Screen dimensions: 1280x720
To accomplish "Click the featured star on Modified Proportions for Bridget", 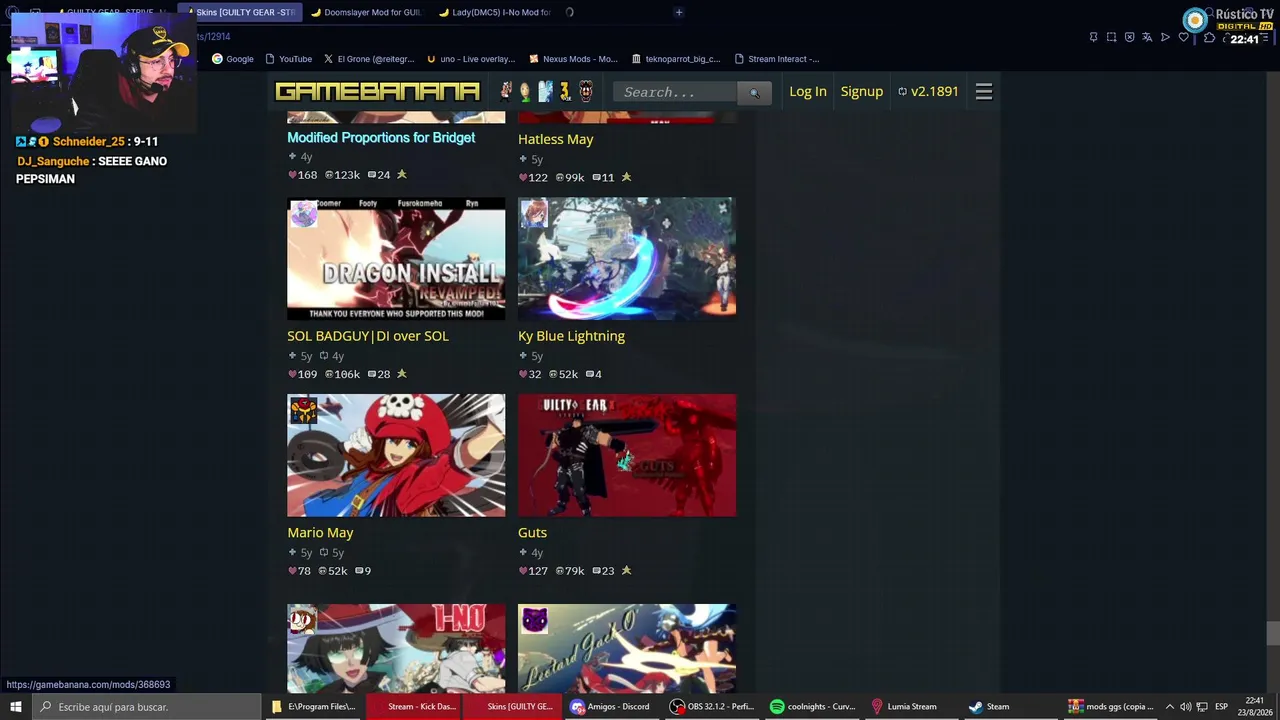I will point(402,174).
